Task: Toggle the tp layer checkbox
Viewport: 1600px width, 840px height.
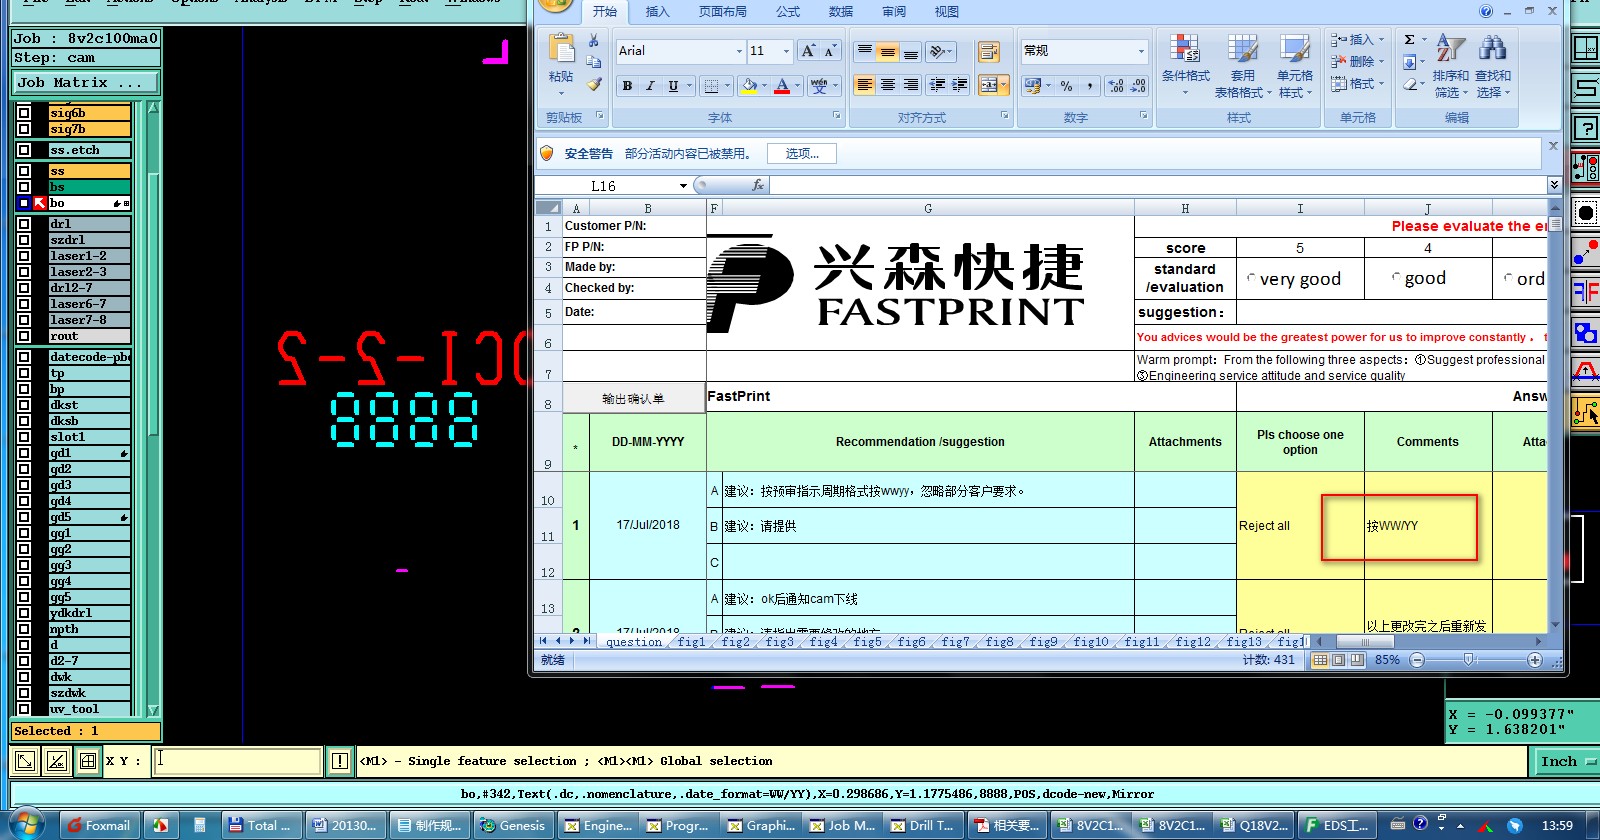Action: 24,373
